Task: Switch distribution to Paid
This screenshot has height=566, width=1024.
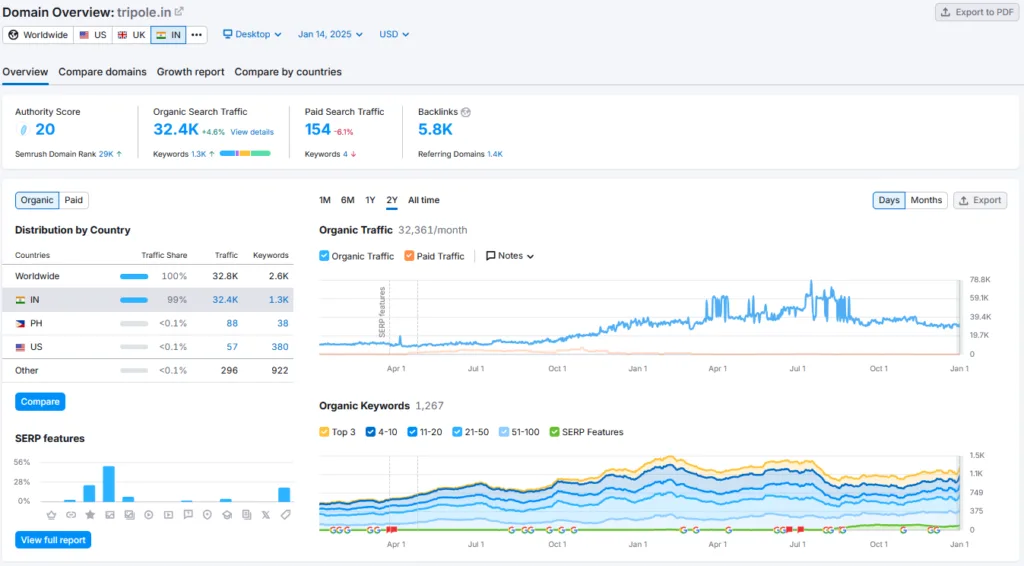Action: point(74,200)
